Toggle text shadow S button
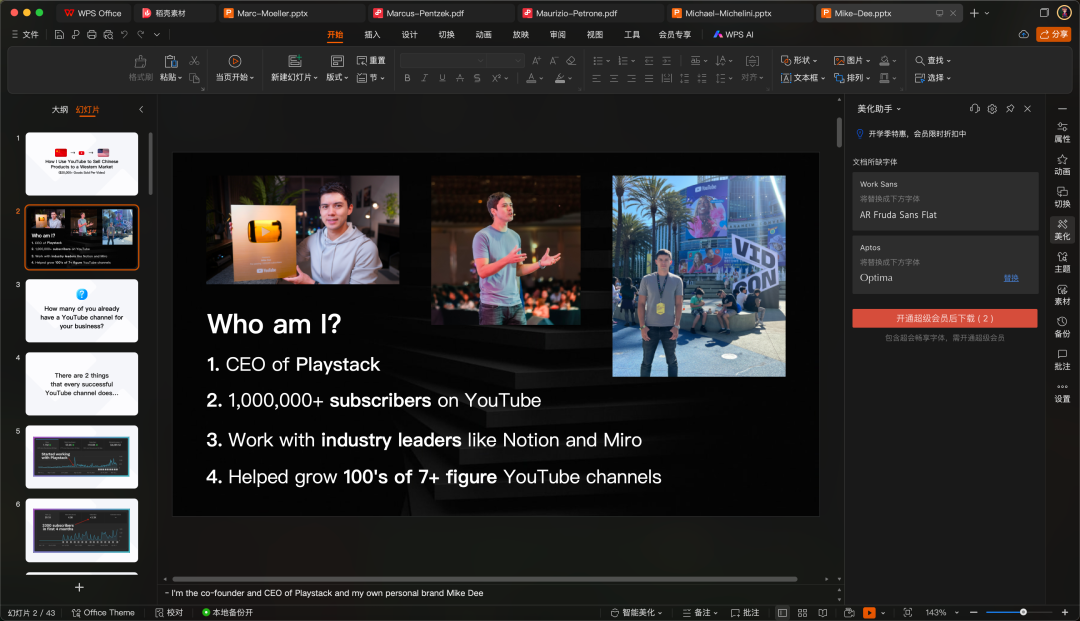 point(477,78)
